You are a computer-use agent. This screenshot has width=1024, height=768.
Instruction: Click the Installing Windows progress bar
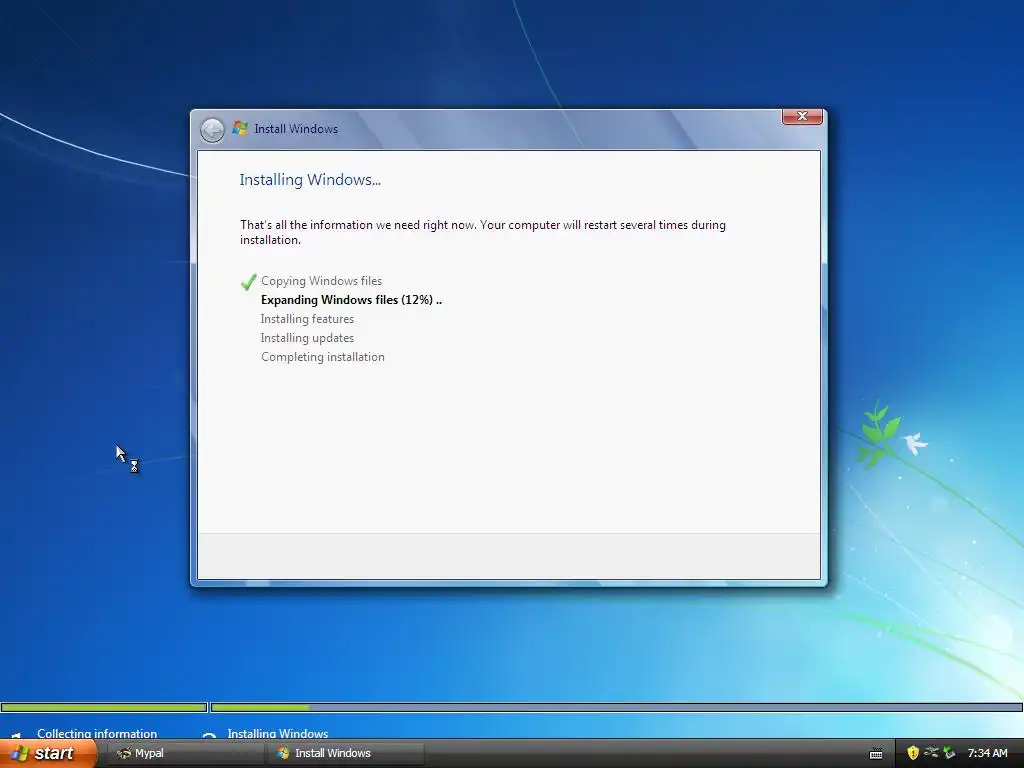616,707
